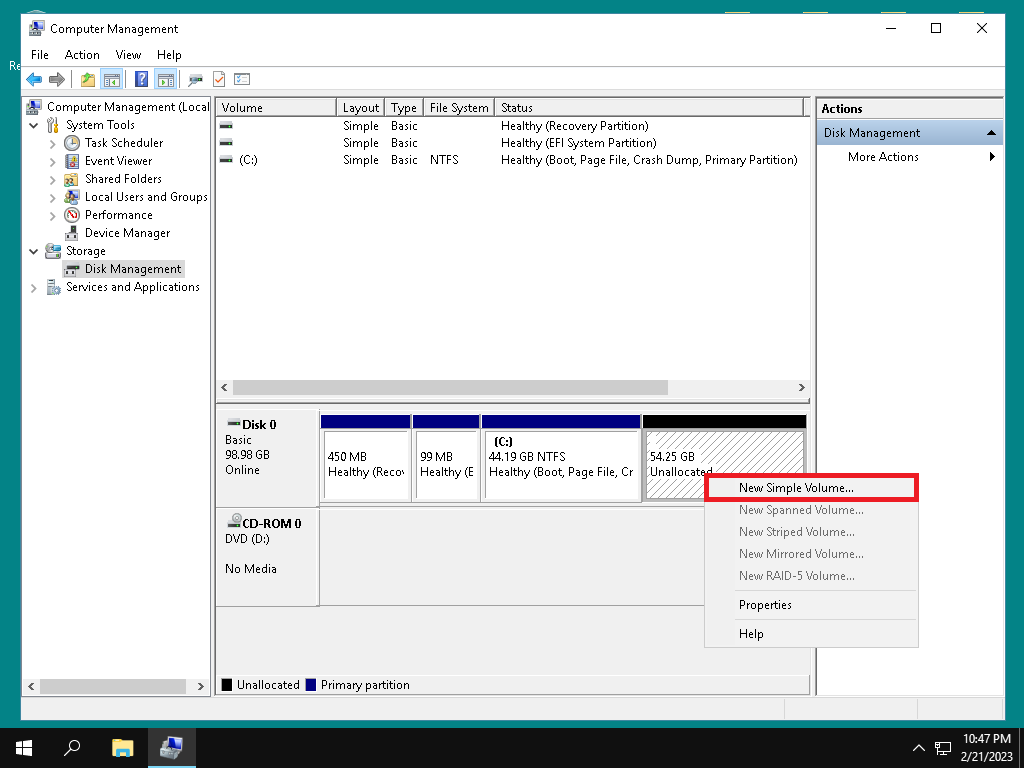Expand the Task Scheduler tree node
1024x768 pixels.
53,143
